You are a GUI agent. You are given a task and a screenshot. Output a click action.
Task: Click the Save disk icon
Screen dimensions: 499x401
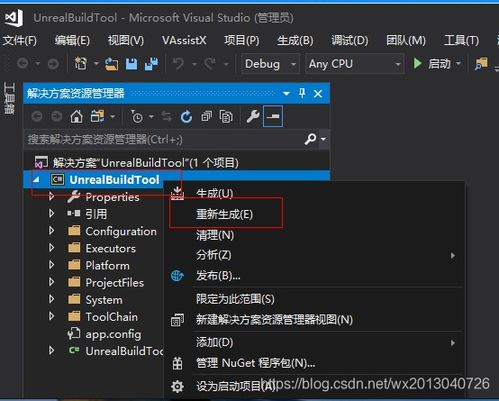click(131, 64)
